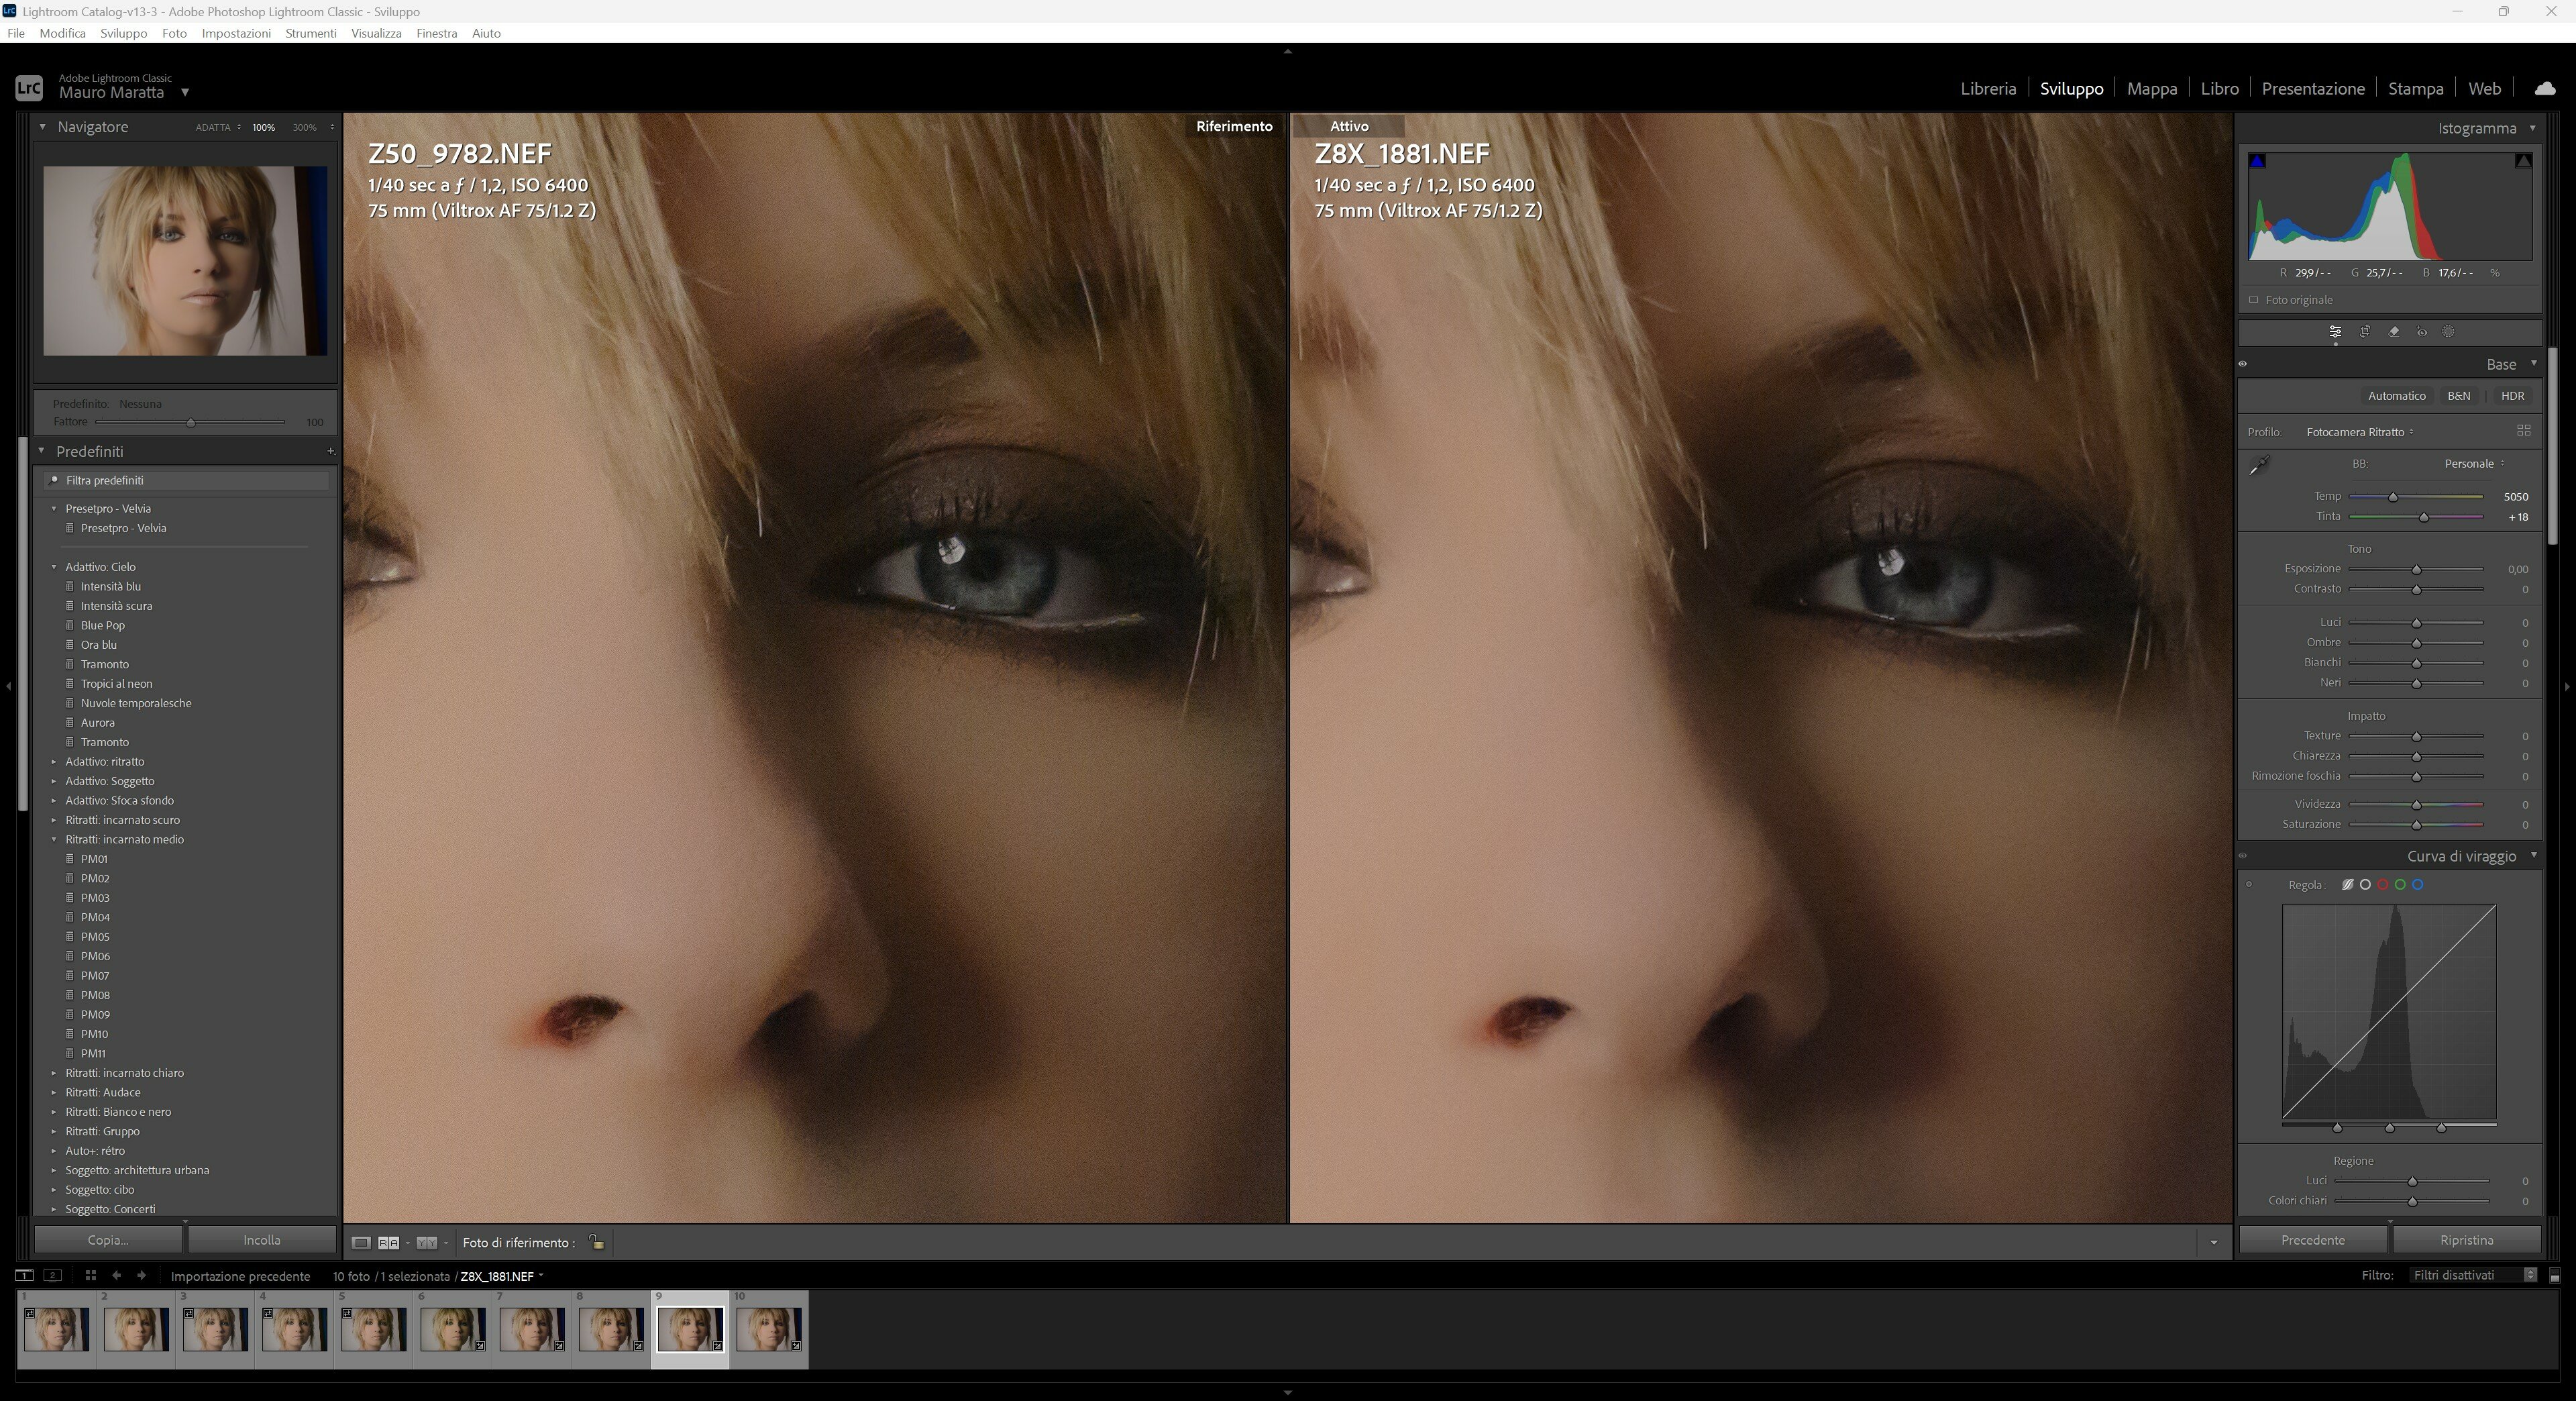Select the red channel curve circle
The image size is (2576, 1401).
pyautogui.click(x=2383, y=885)
